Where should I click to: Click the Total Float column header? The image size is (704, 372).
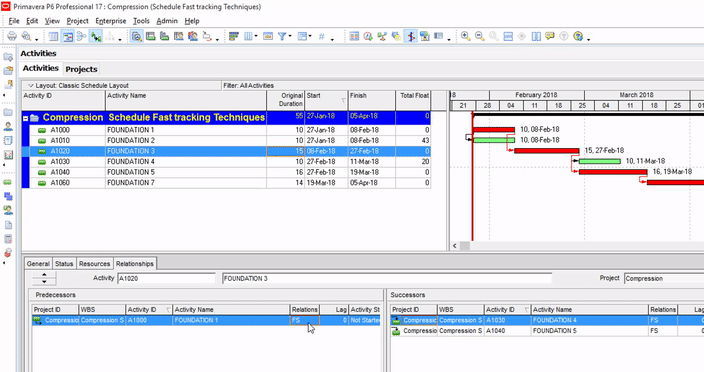[x=413, y=100]
